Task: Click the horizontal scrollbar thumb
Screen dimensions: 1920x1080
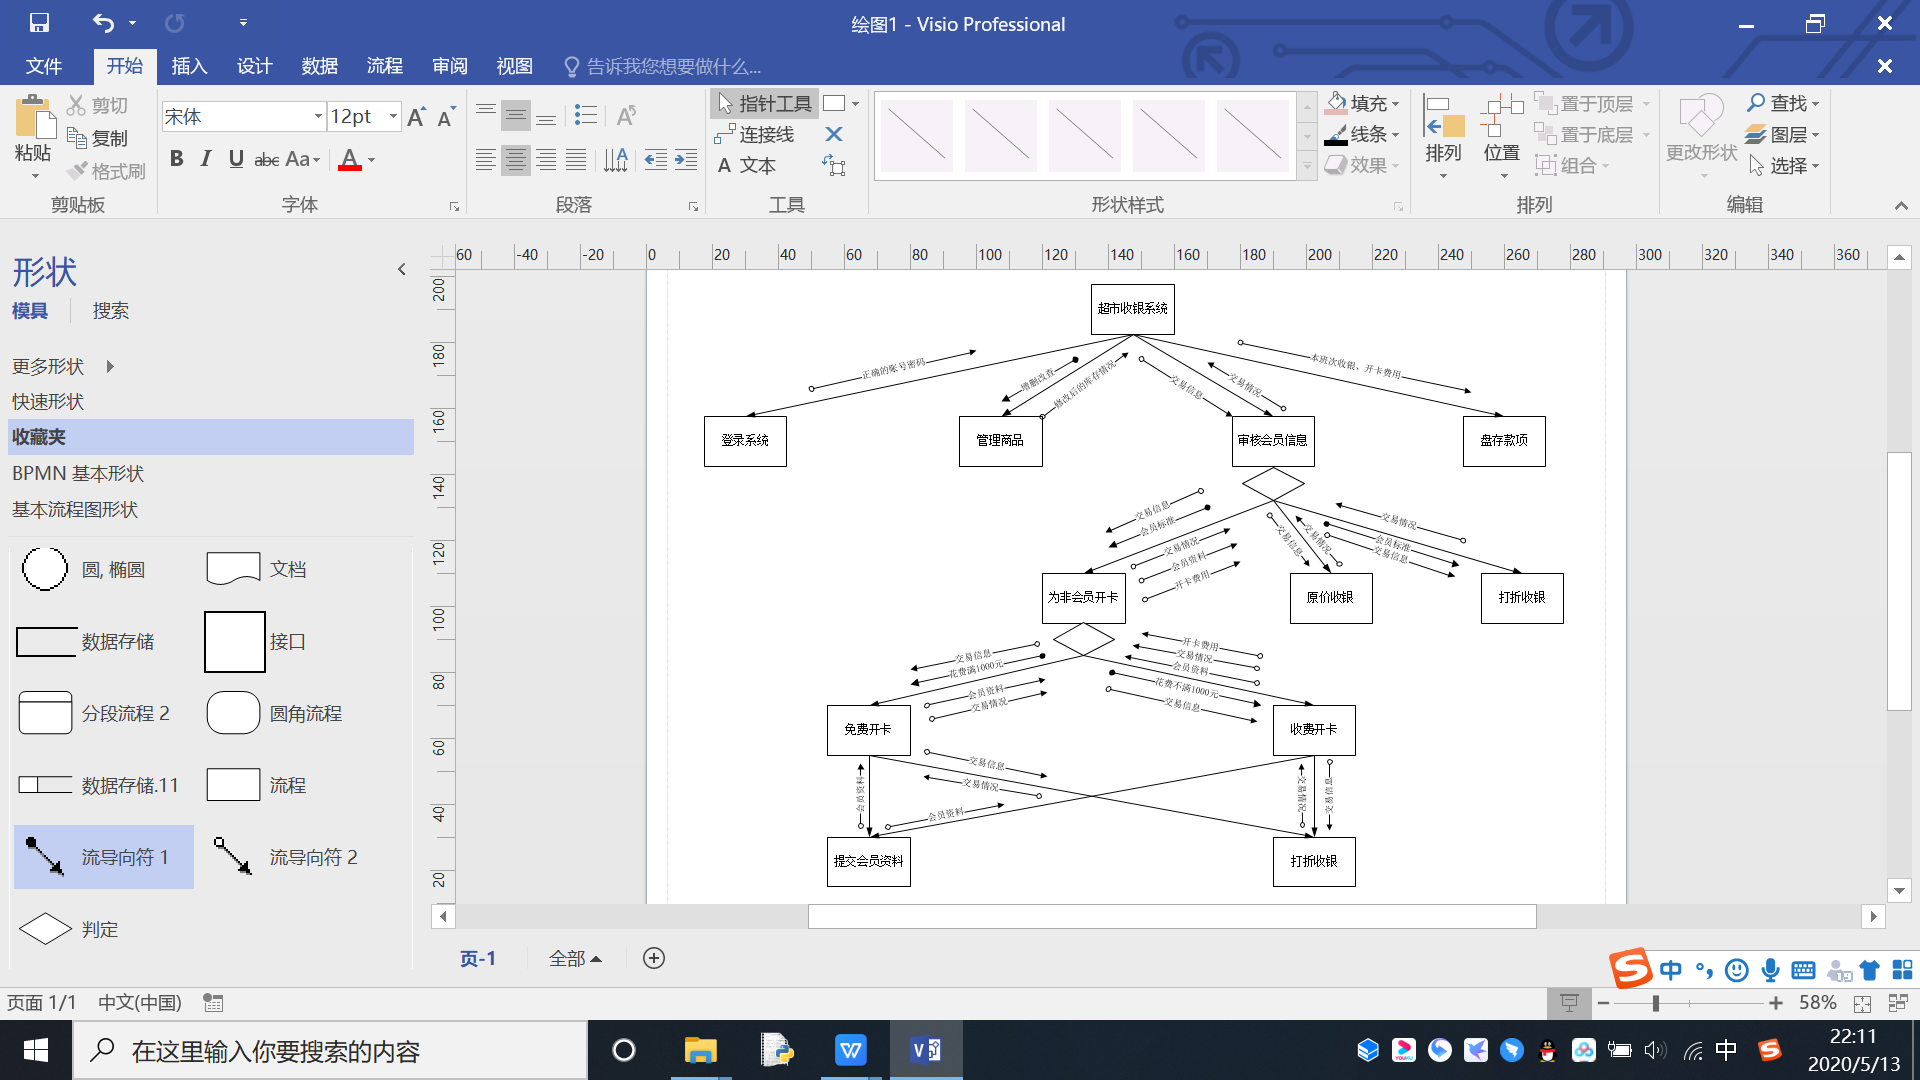Action: pos(1172,916)
